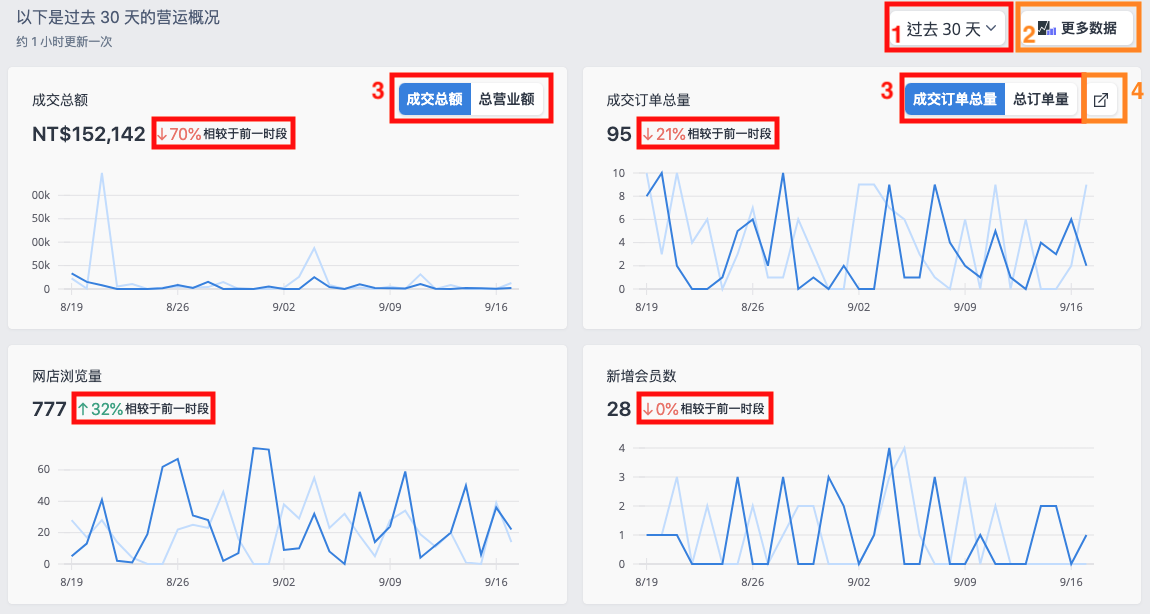Click the 28 new members value

[x=619, y=409]
